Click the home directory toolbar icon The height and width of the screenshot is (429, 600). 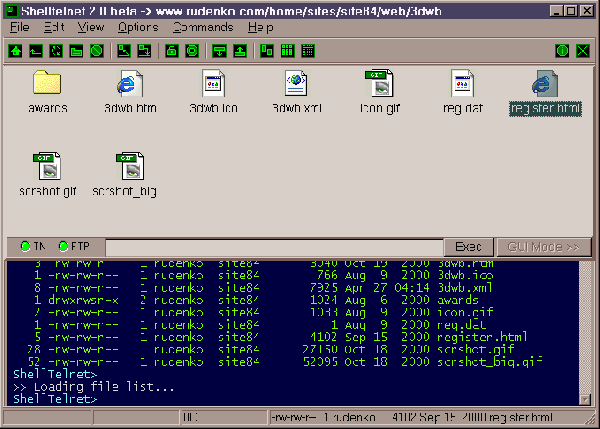click(15, 50)
